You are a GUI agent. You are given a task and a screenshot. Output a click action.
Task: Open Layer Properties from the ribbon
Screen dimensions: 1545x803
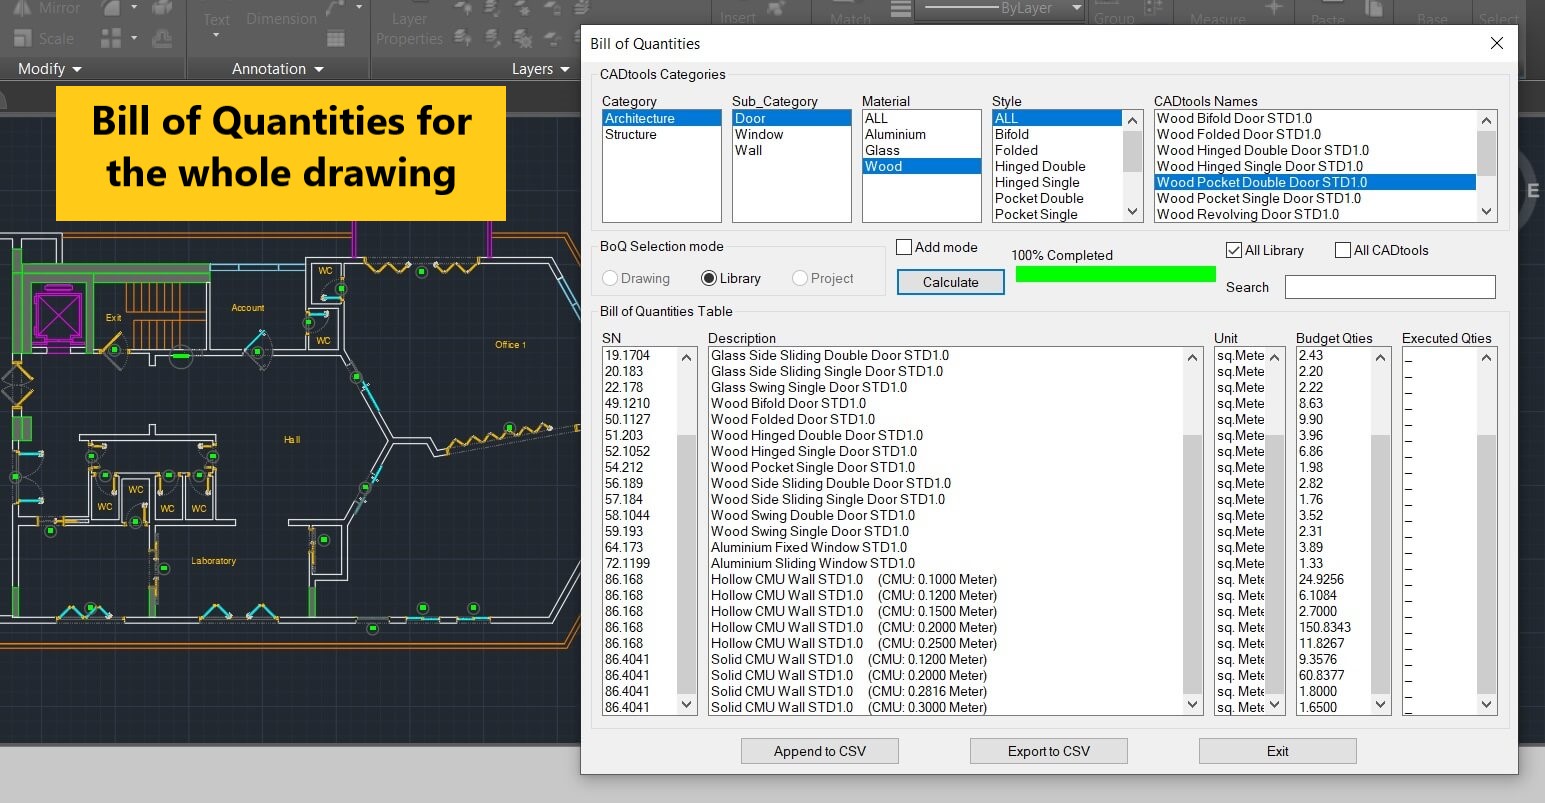pyautogui.click(x=409, y=29)
